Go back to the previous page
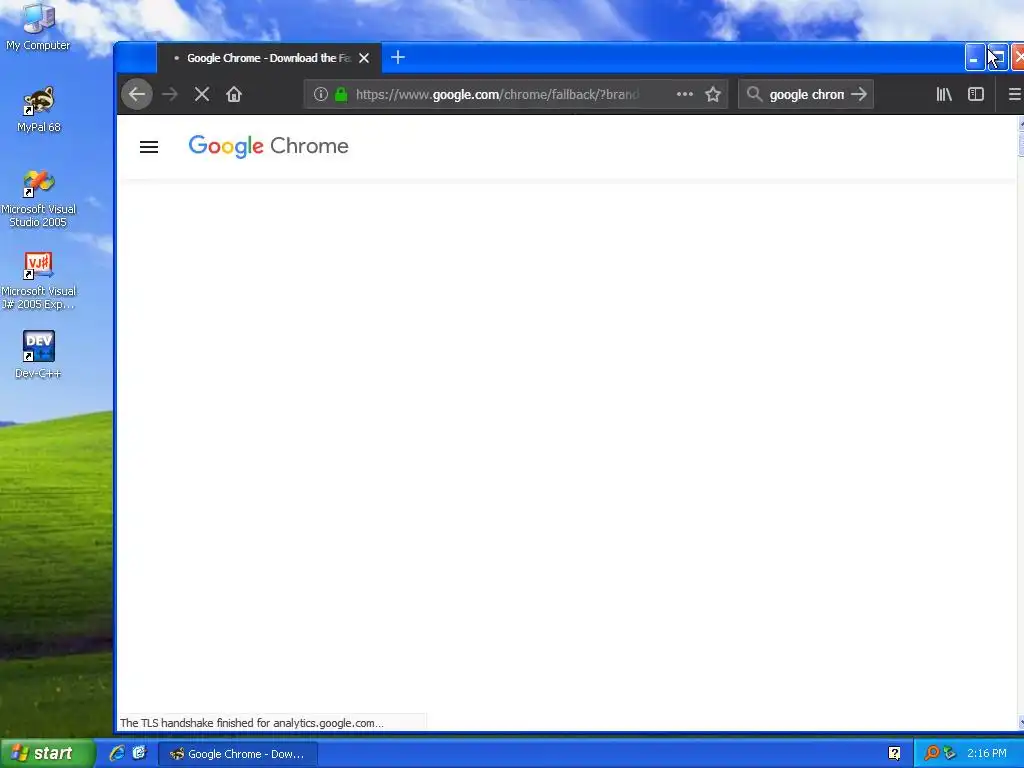1024x768 pixels. pyautogui.click(x=137, y=95)
